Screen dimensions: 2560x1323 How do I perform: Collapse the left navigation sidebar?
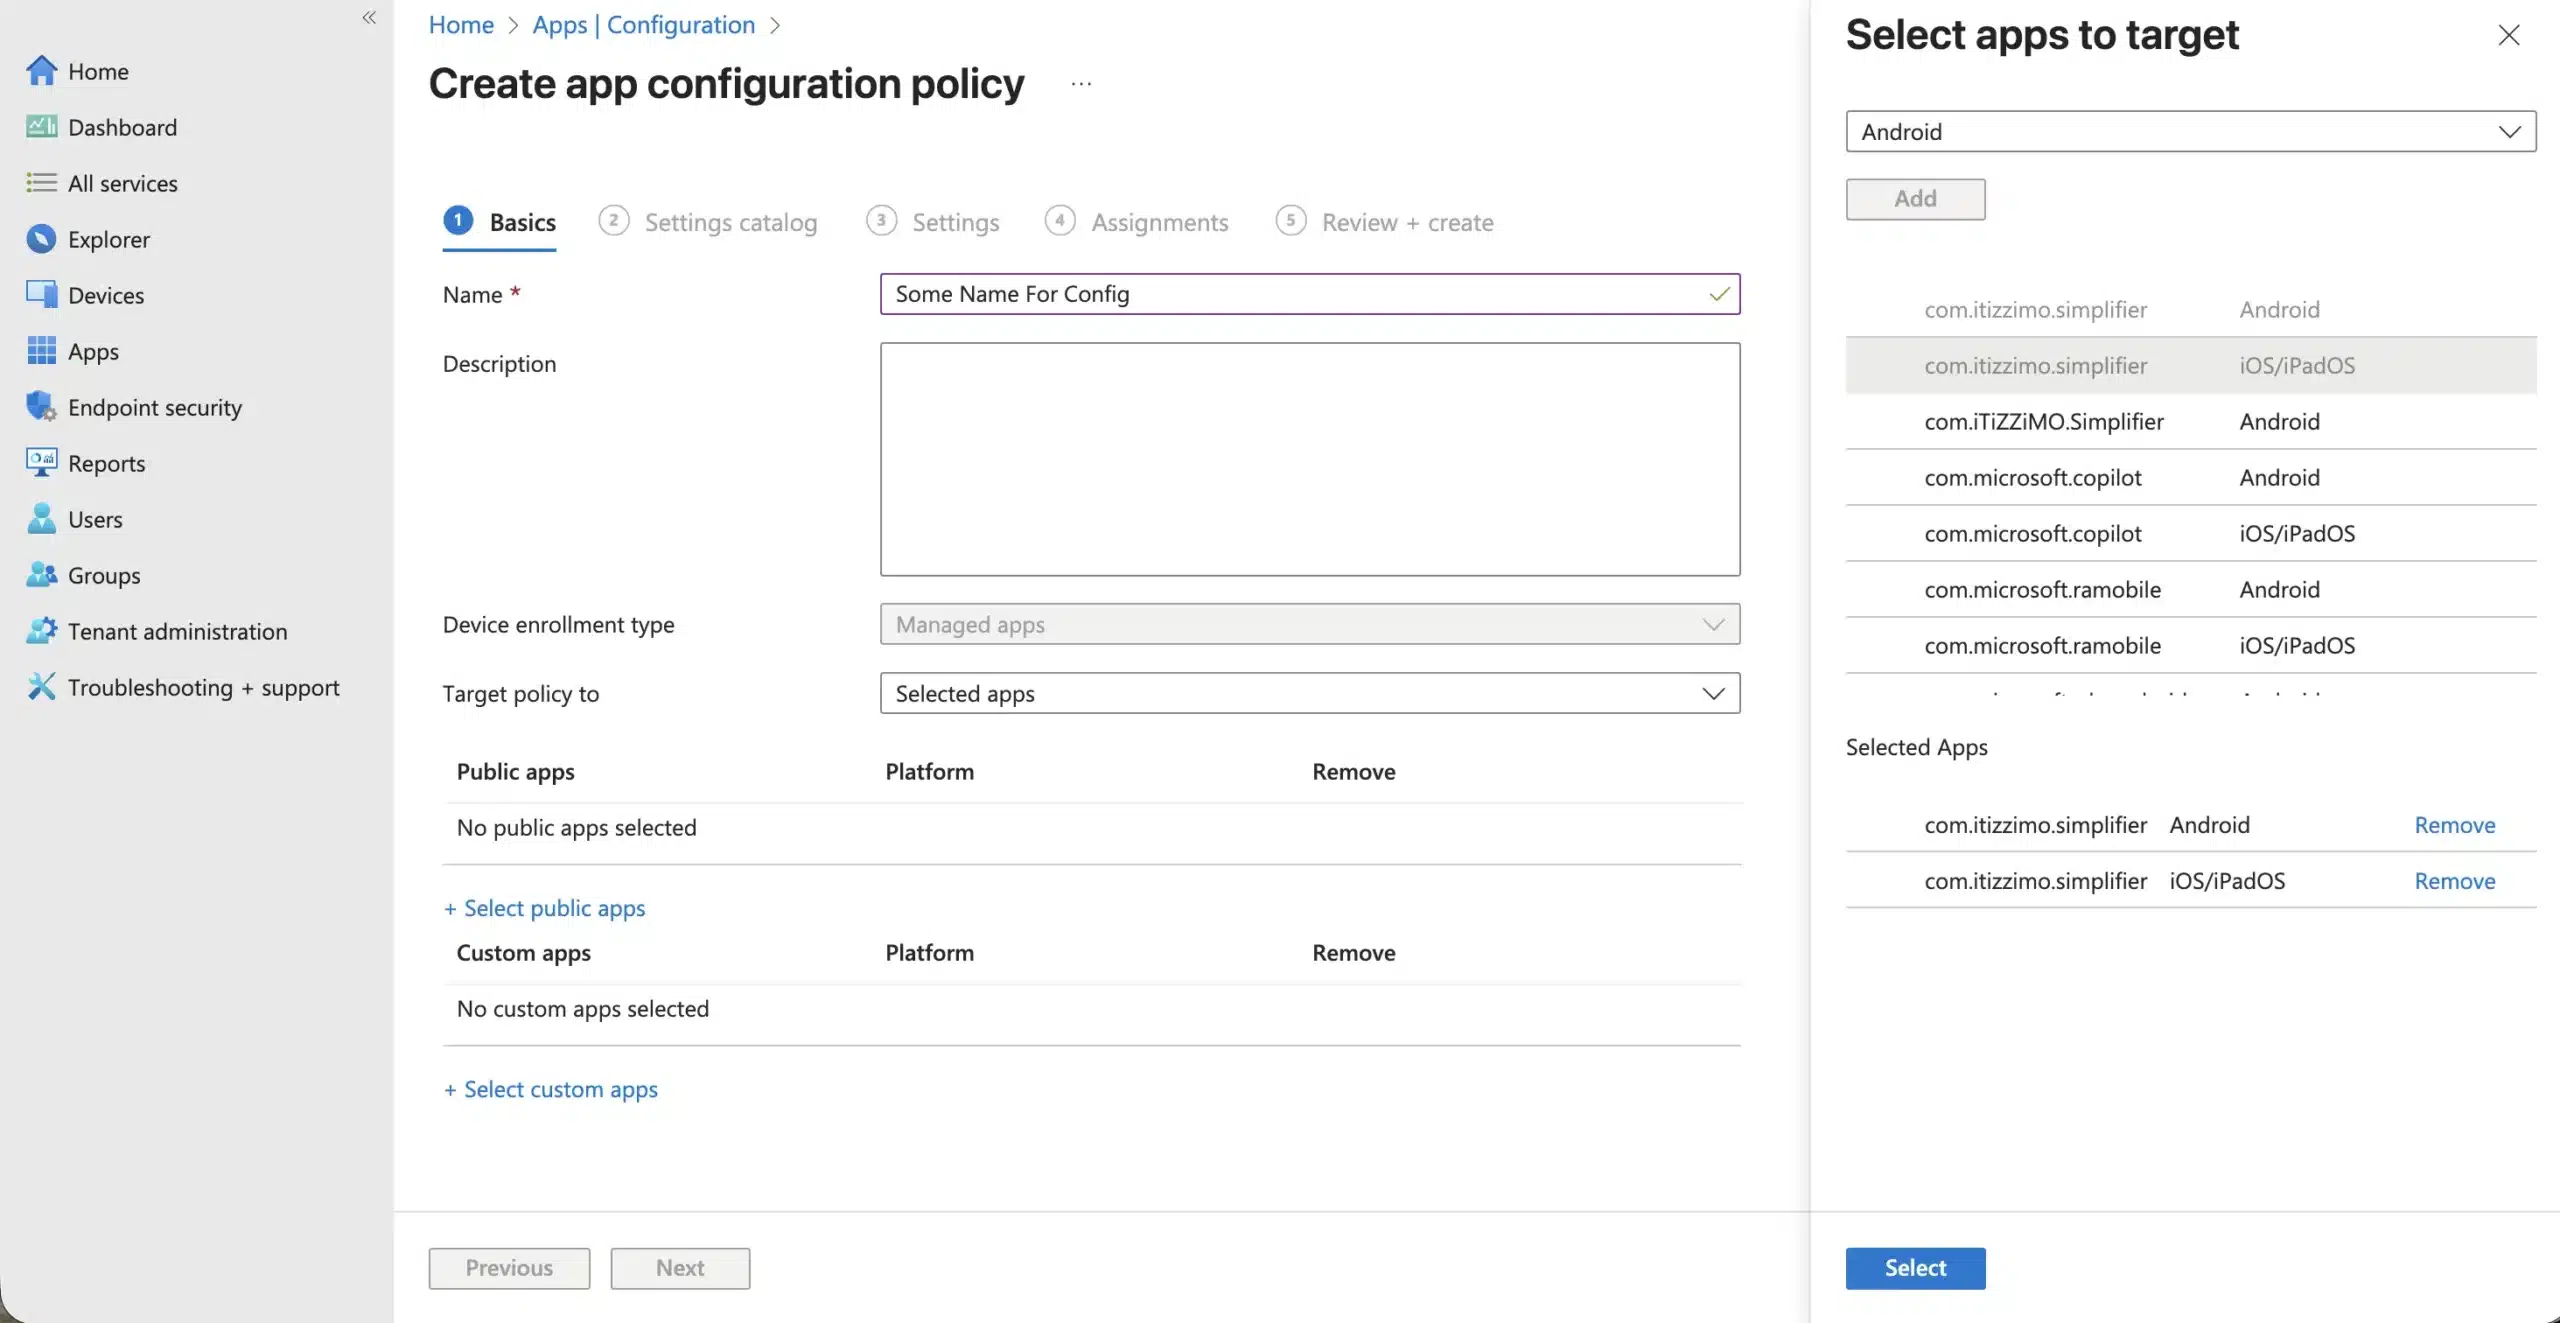pos(369,18)
